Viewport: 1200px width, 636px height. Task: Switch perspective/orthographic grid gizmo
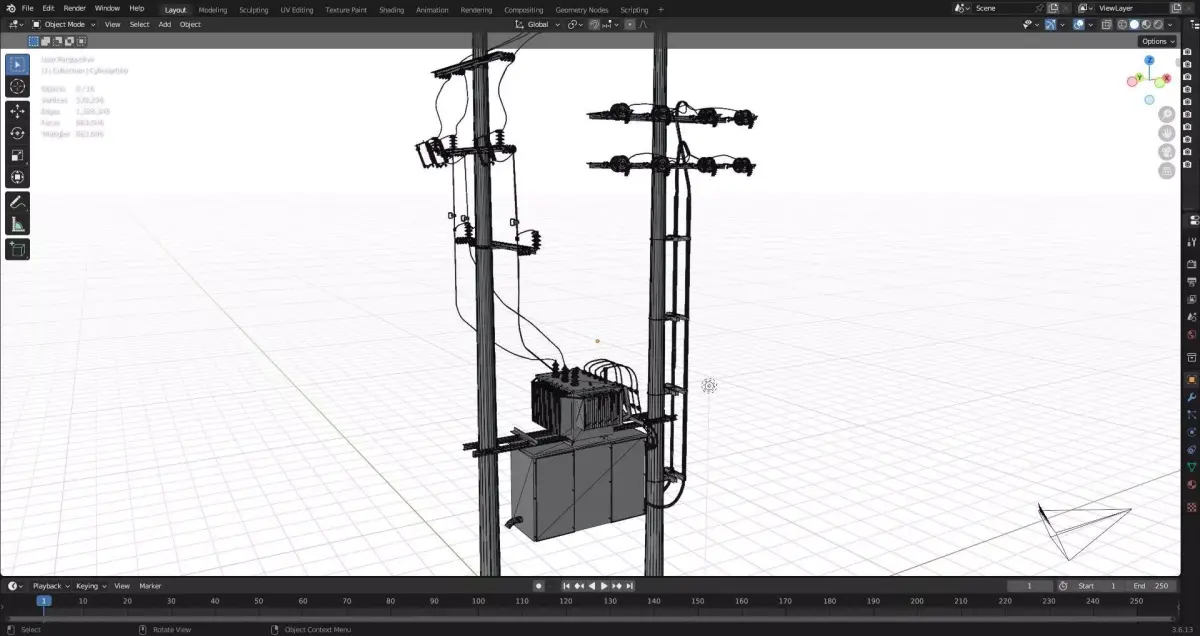[1167, 171]
